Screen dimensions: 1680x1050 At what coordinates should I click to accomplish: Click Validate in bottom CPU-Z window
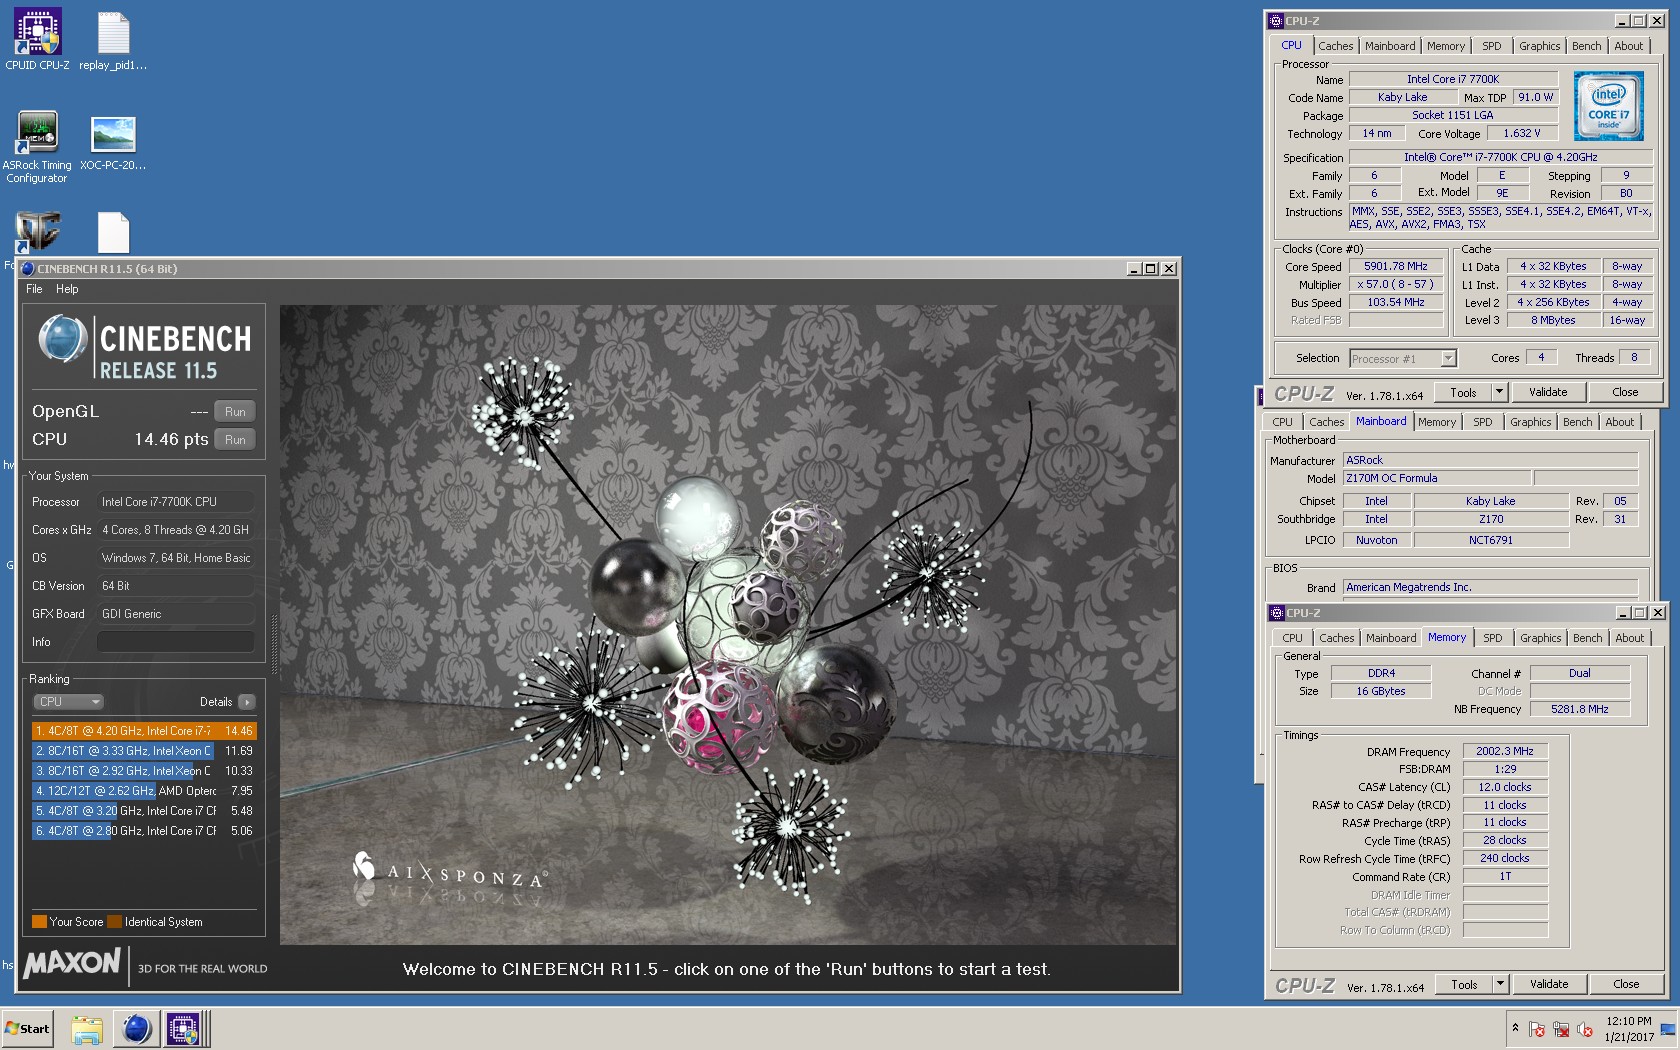1549,984
